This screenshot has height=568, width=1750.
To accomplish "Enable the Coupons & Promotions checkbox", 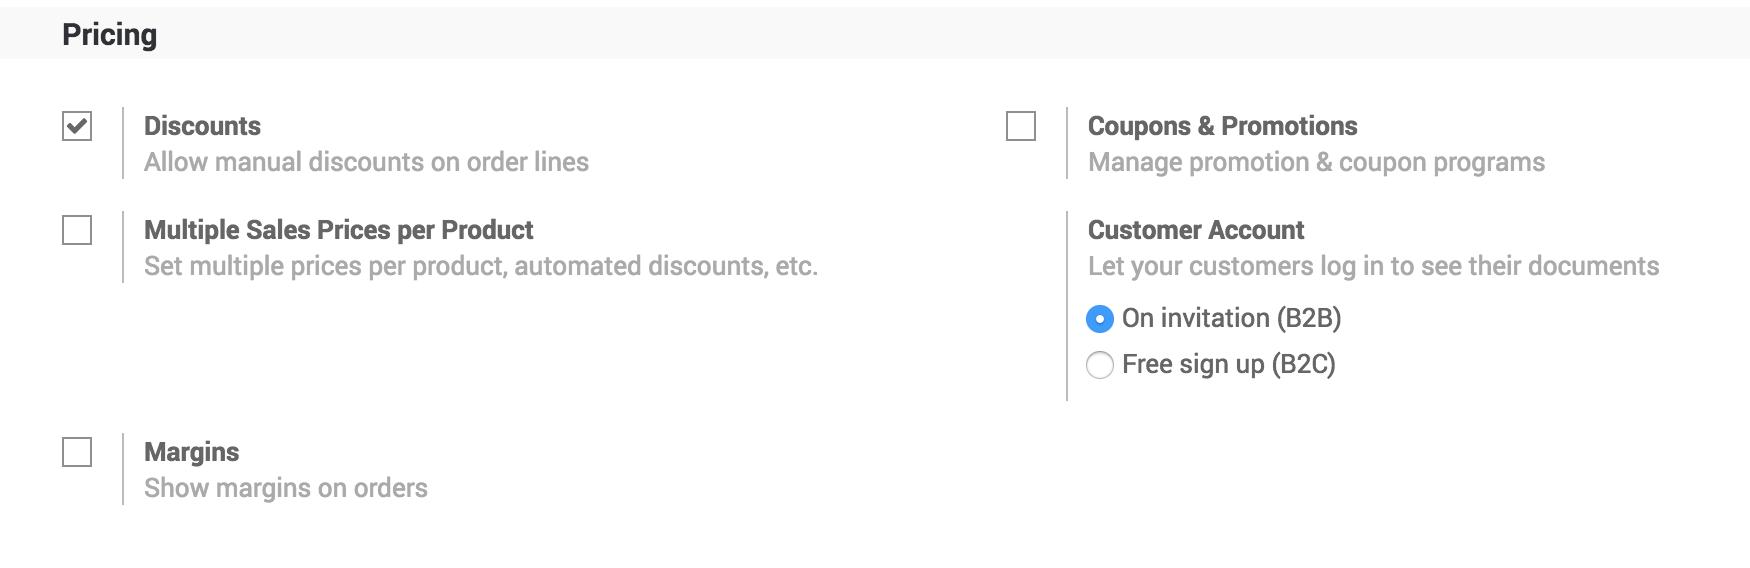I will [x=1021, y=127].
